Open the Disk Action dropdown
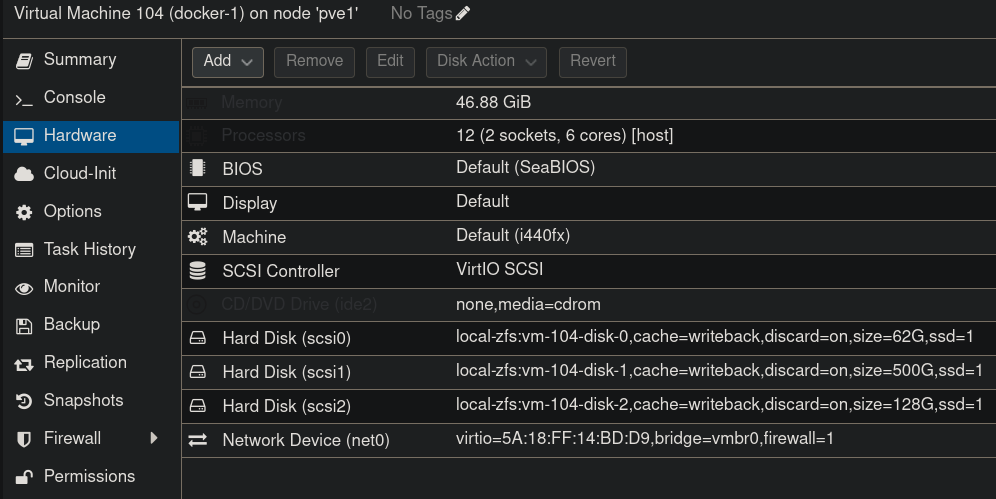Viewport: 996px width, 499px height. point(486,61)
